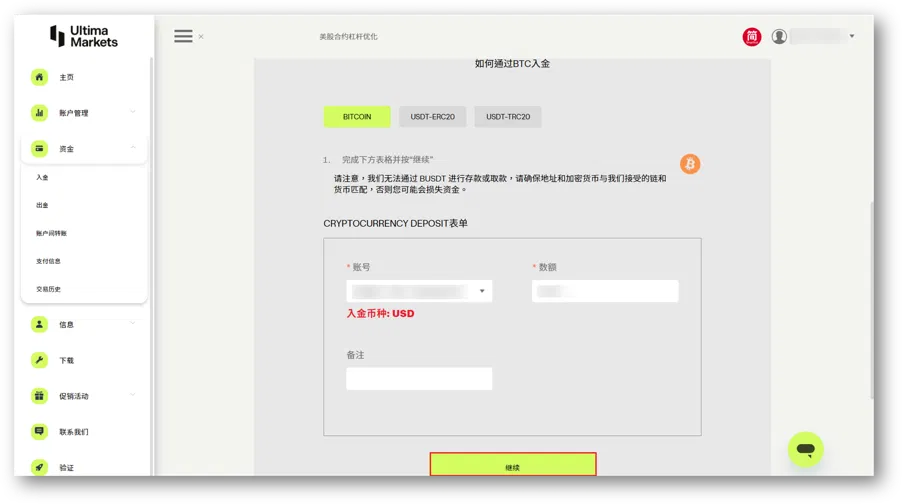Open the live chat bubble widget
The height and width of the screenshot is (504, 902).
(805, 449)
